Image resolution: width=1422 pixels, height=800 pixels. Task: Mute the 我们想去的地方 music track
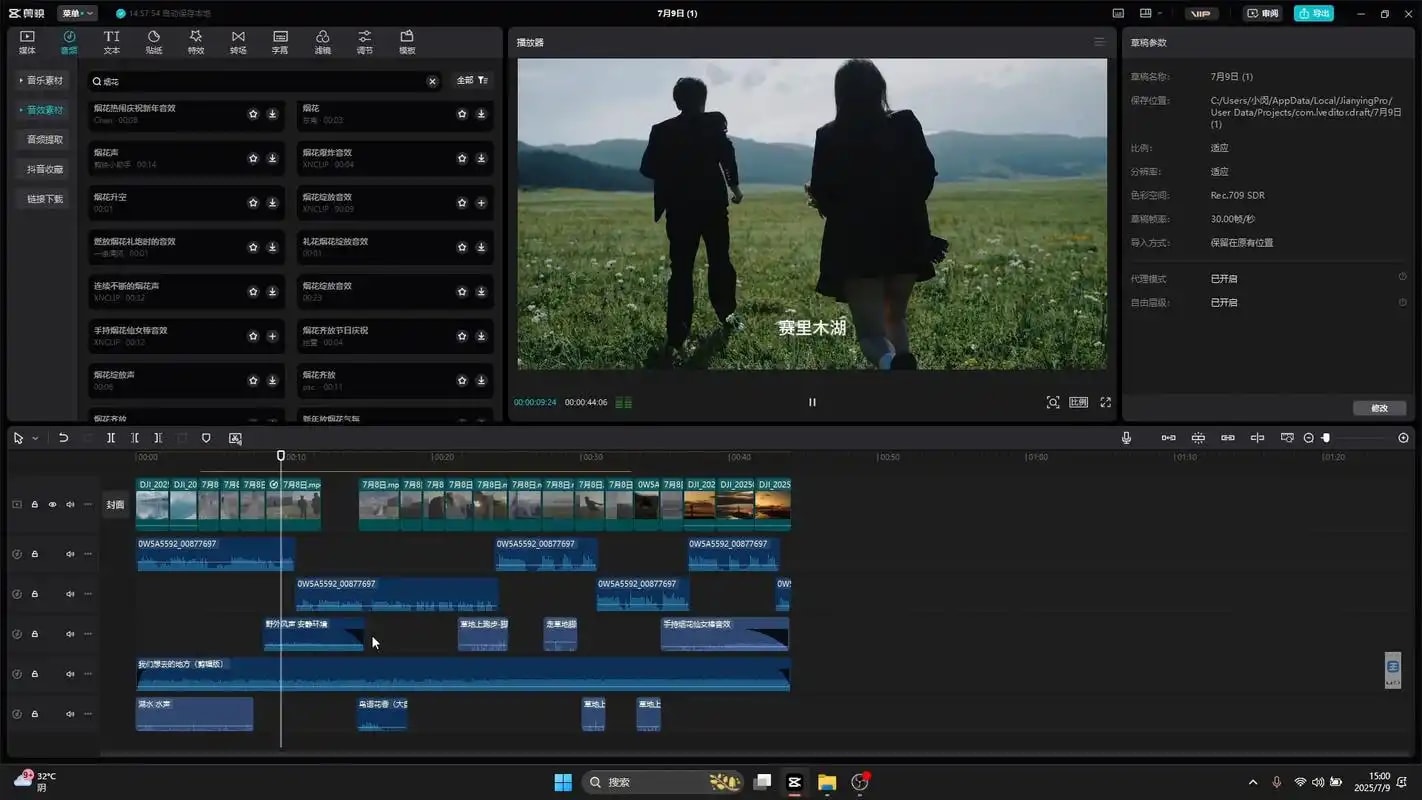70,674
